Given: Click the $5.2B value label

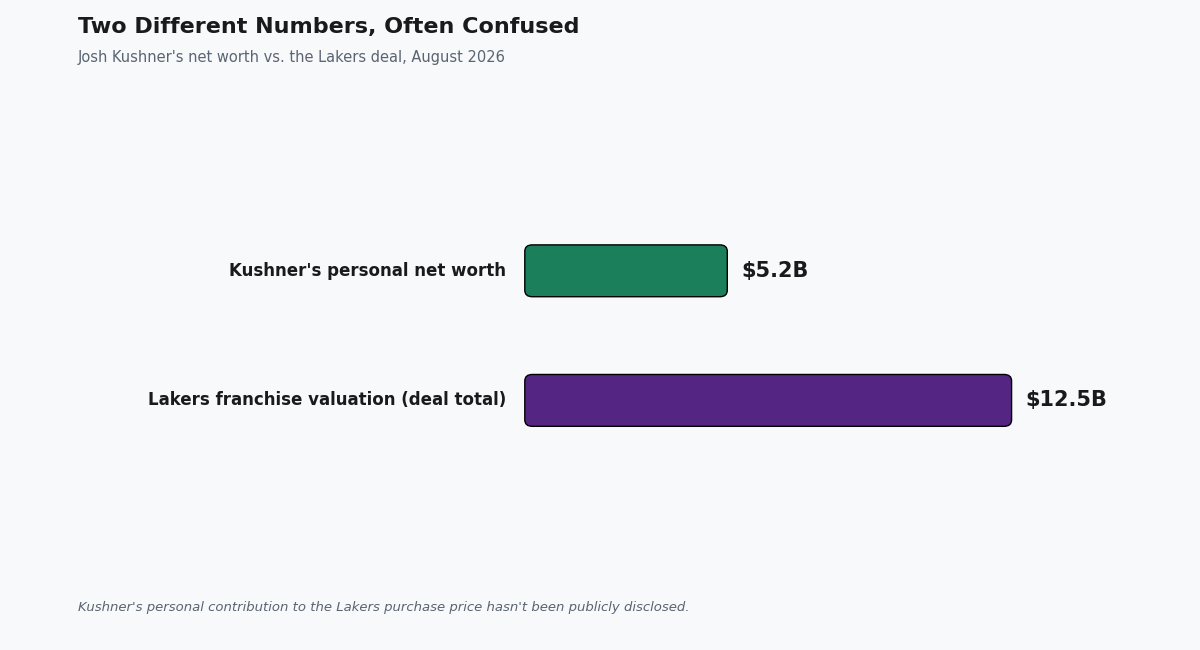Looking at the screenshot, I should tap(775, 271).
